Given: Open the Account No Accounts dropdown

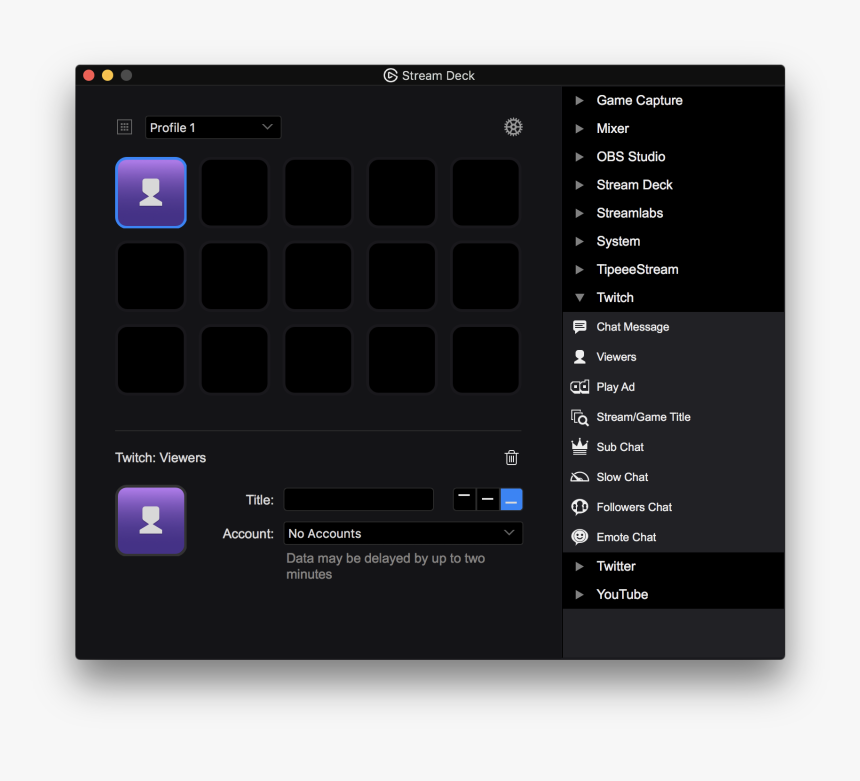Looking at the screenshot, I should (x=403, y=533).
